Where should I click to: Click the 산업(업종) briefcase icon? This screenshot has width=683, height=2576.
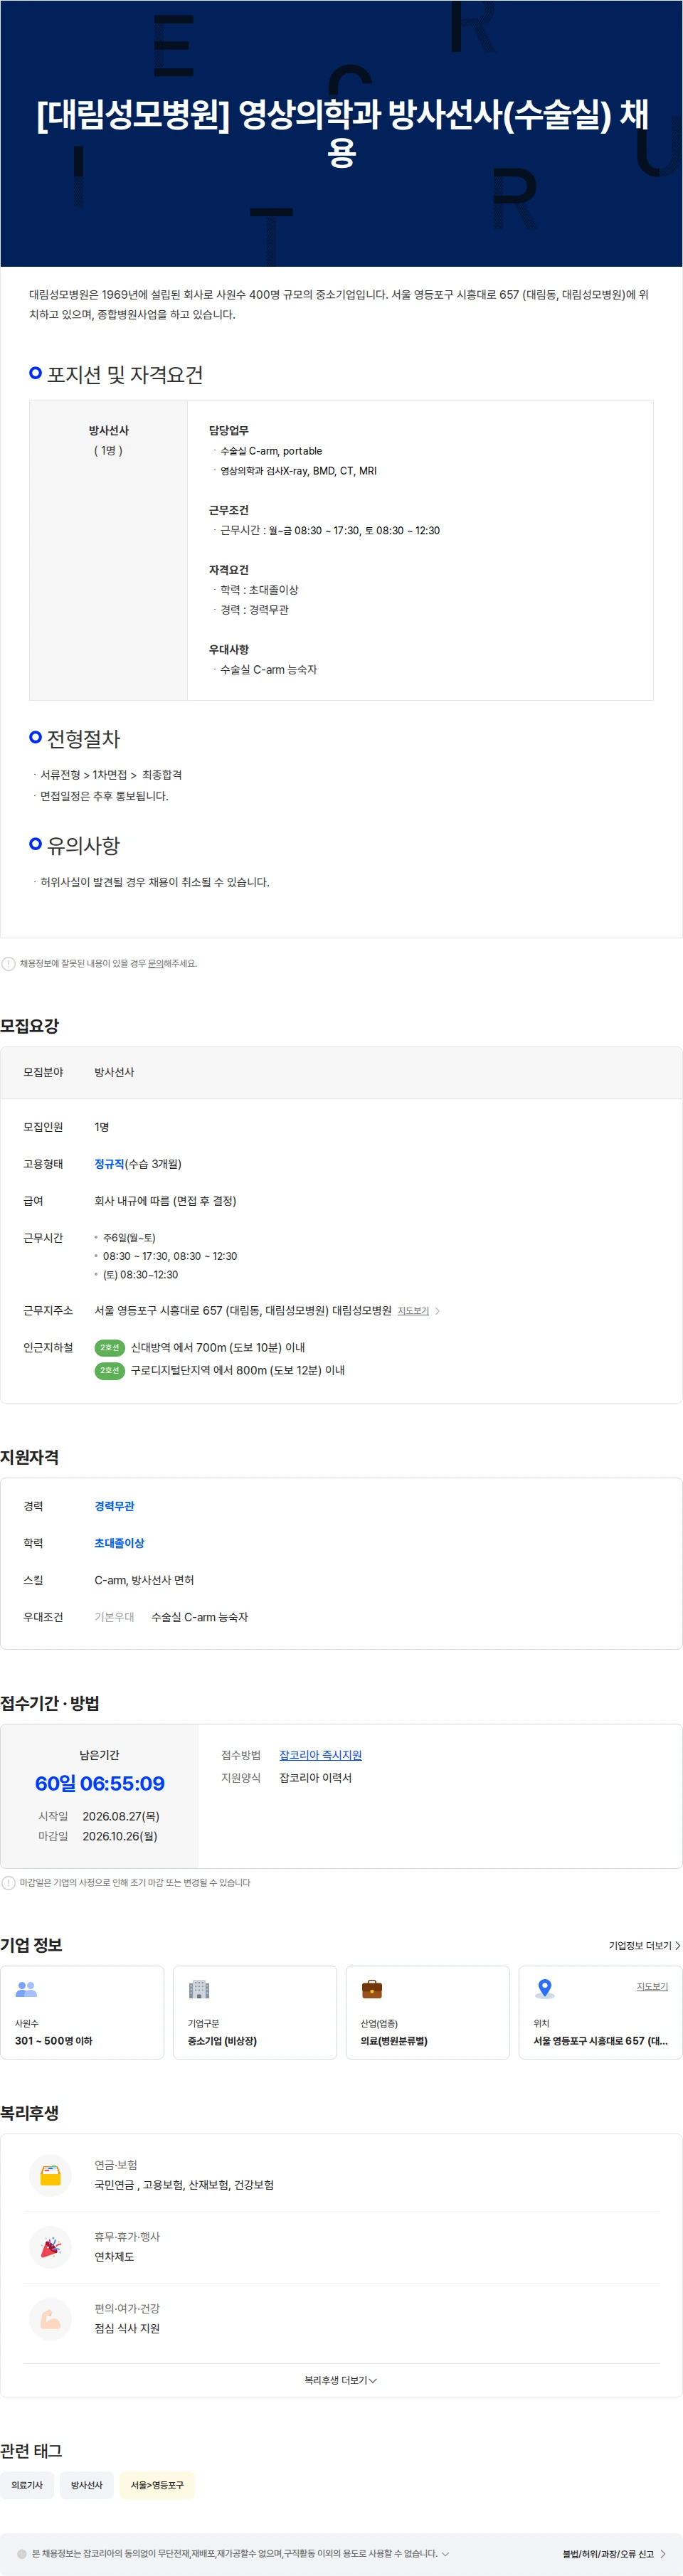[372, 1989]
